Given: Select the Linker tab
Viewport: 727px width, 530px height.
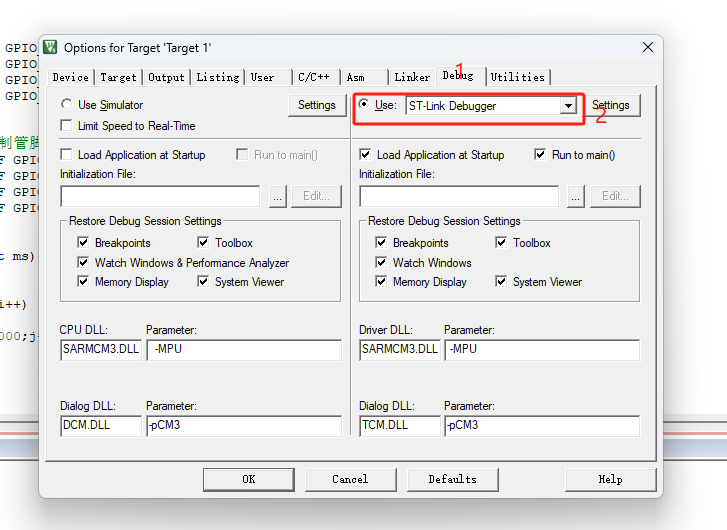Looking at the screenshot, I should pos(412,77).
